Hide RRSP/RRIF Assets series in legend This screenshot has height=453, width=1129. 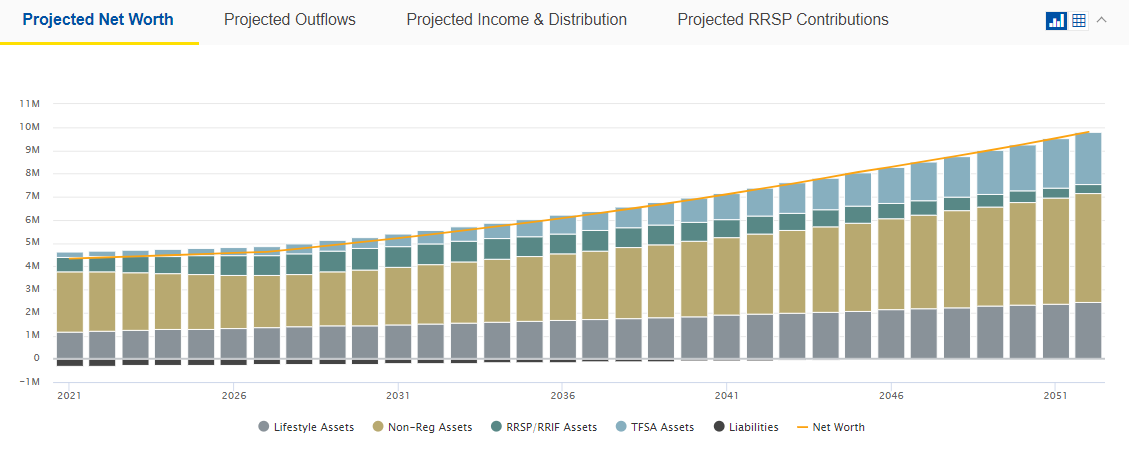pyautogui.click(x=547, y=427)
